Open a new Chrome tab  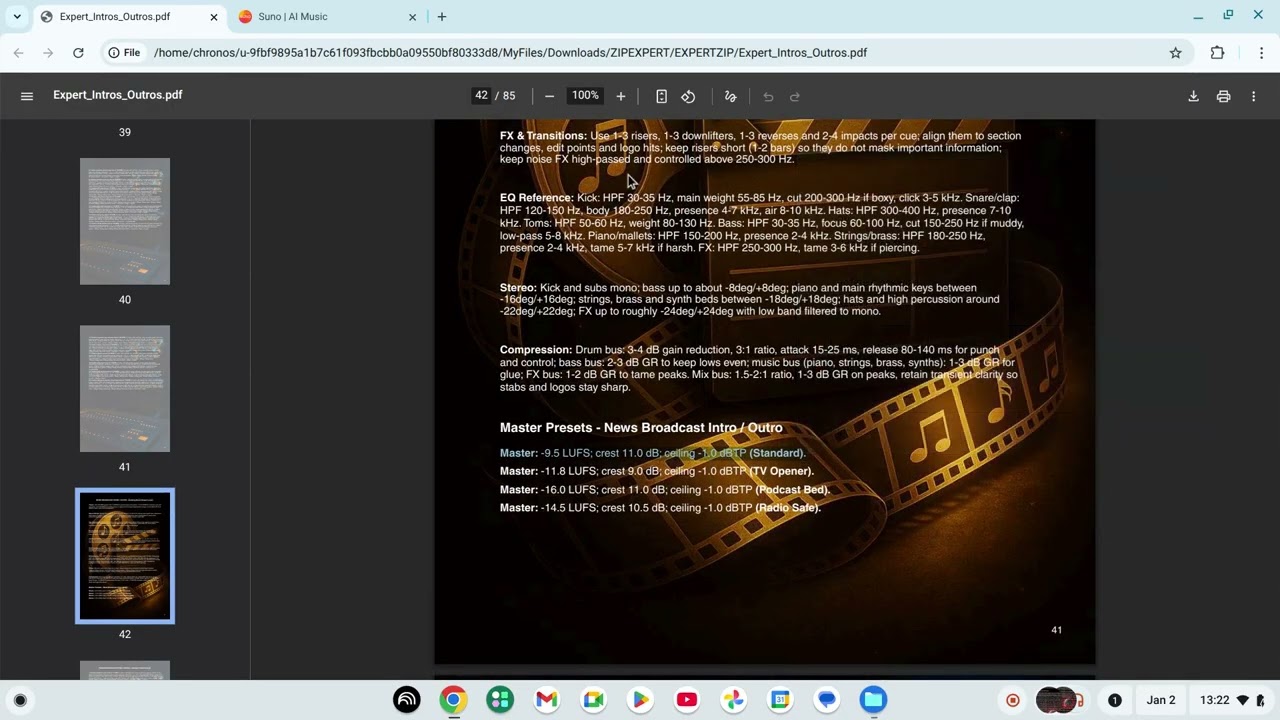(x=442, y=17)
